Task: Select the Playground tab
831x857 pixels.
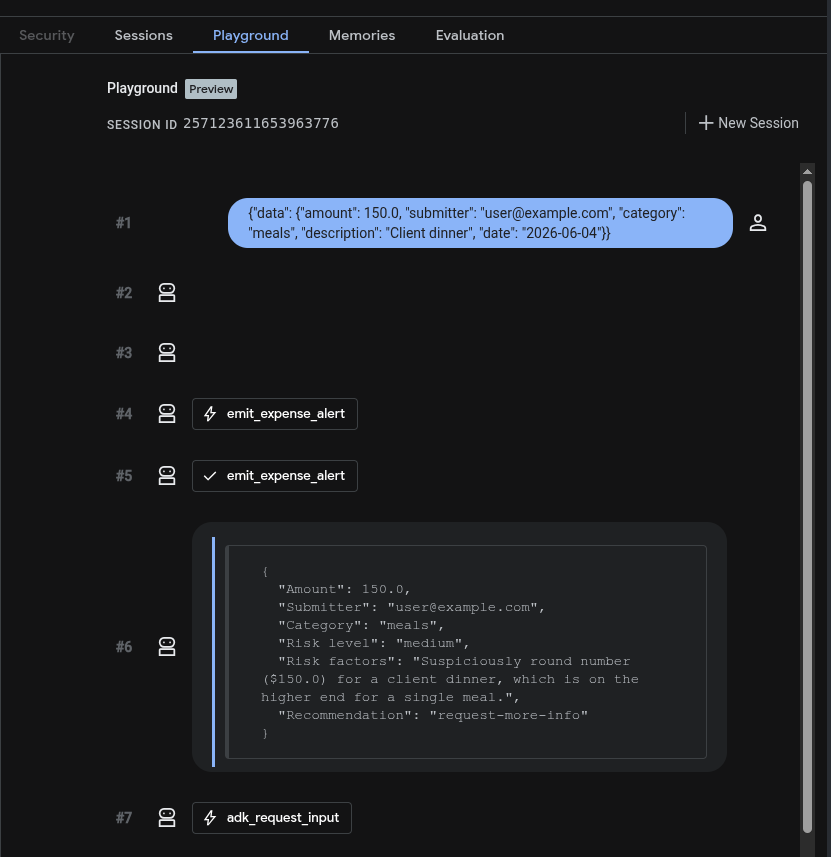Action: pyautogui.click(x=250, y=36)
